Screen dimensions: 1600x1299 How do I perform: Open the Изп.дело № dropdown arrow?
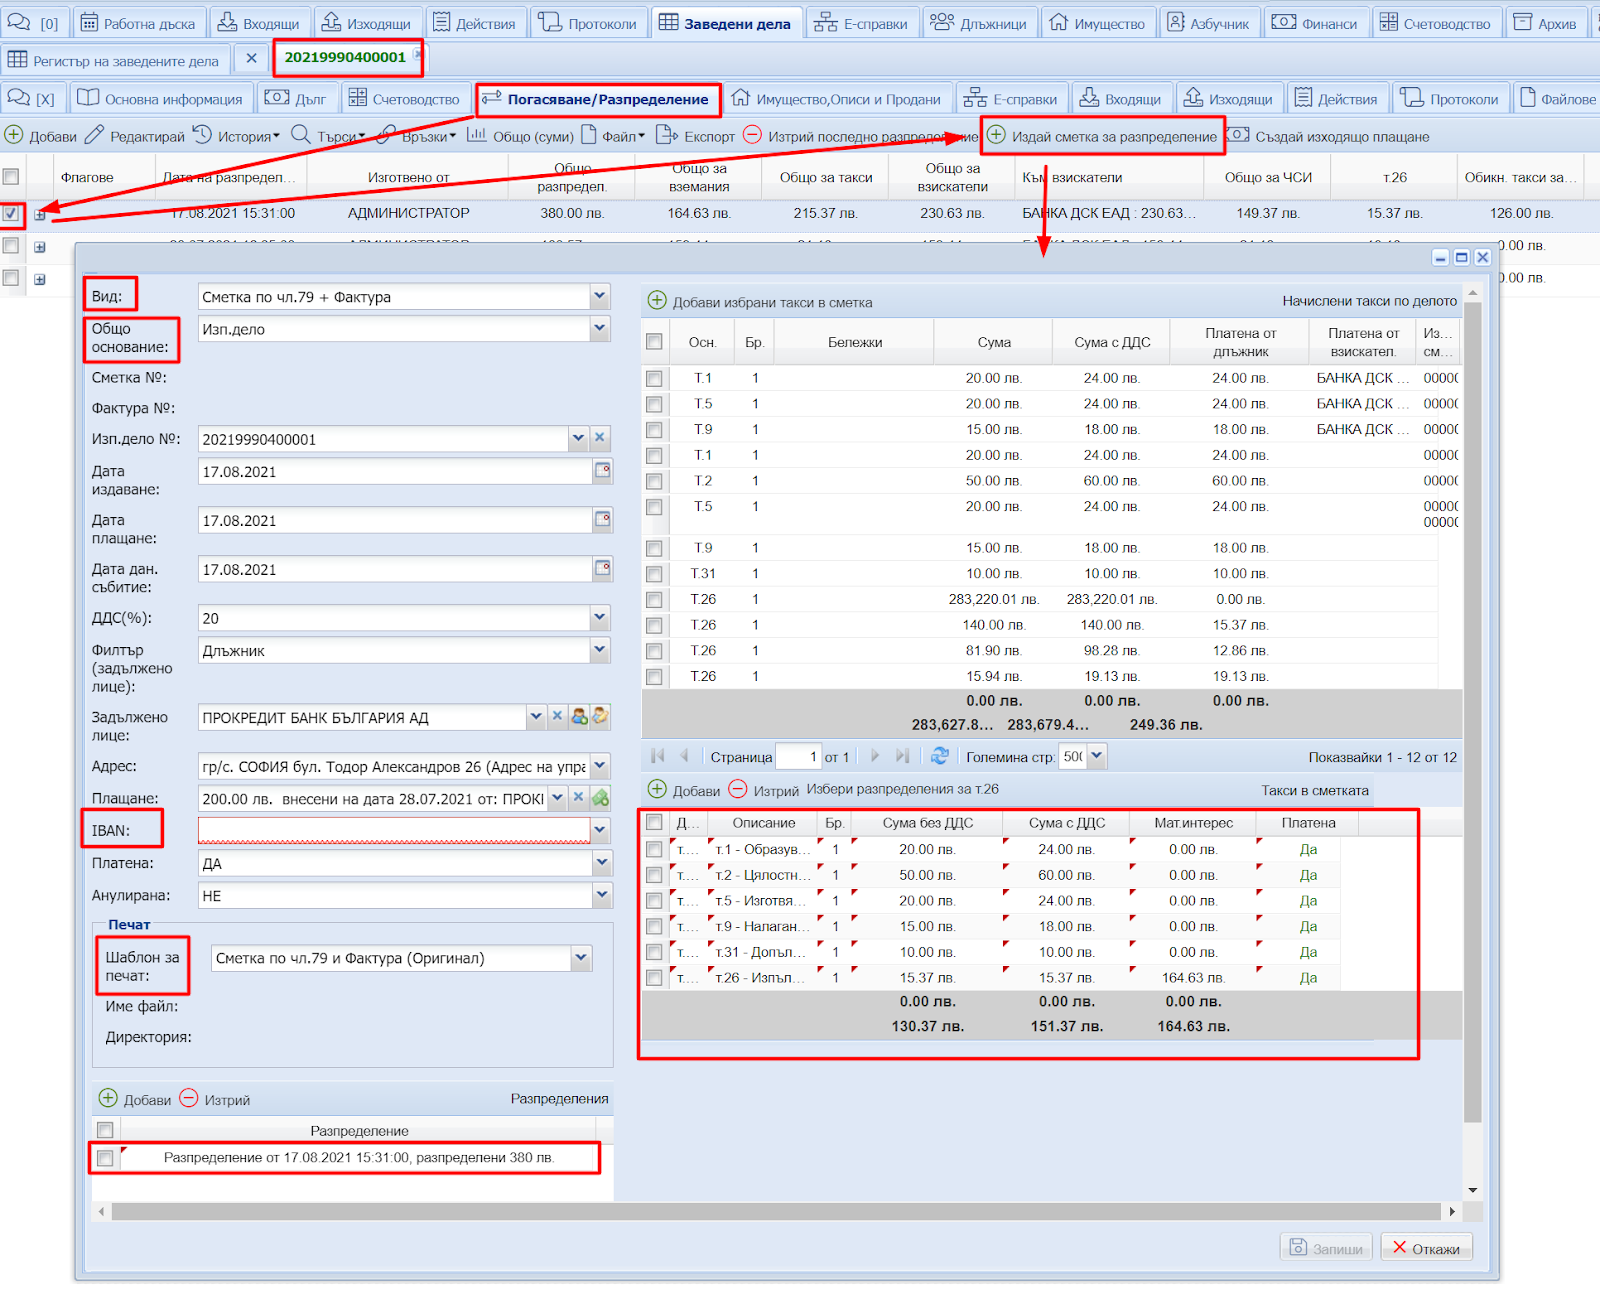click(x=578, y=438)
